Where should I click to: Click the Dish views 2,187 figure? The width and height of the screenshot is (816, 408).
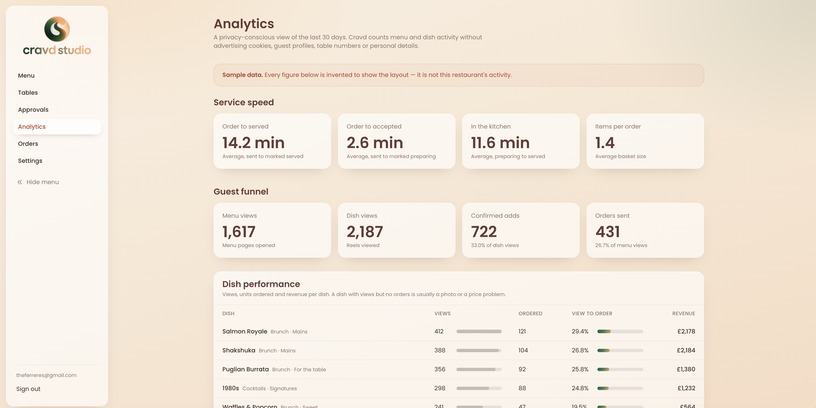point(365,232)
